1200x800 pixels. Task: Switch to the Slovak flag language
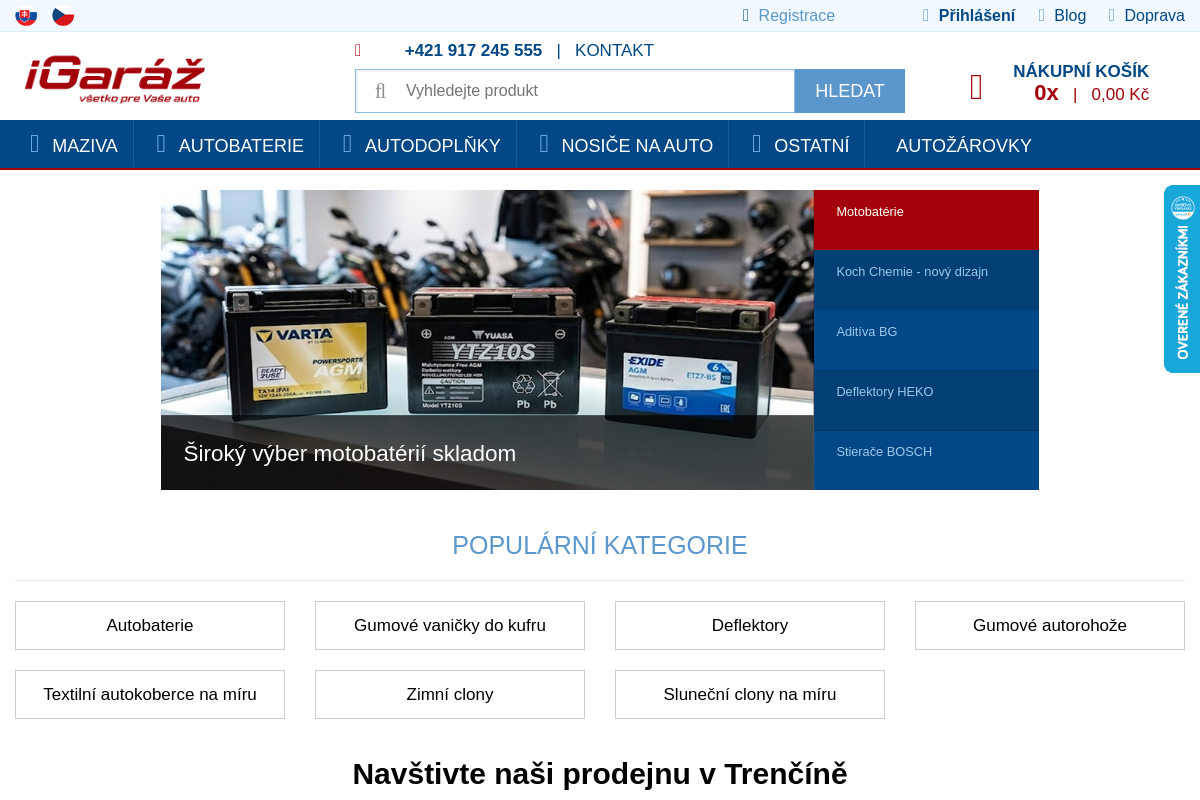[x=26, y=16]
